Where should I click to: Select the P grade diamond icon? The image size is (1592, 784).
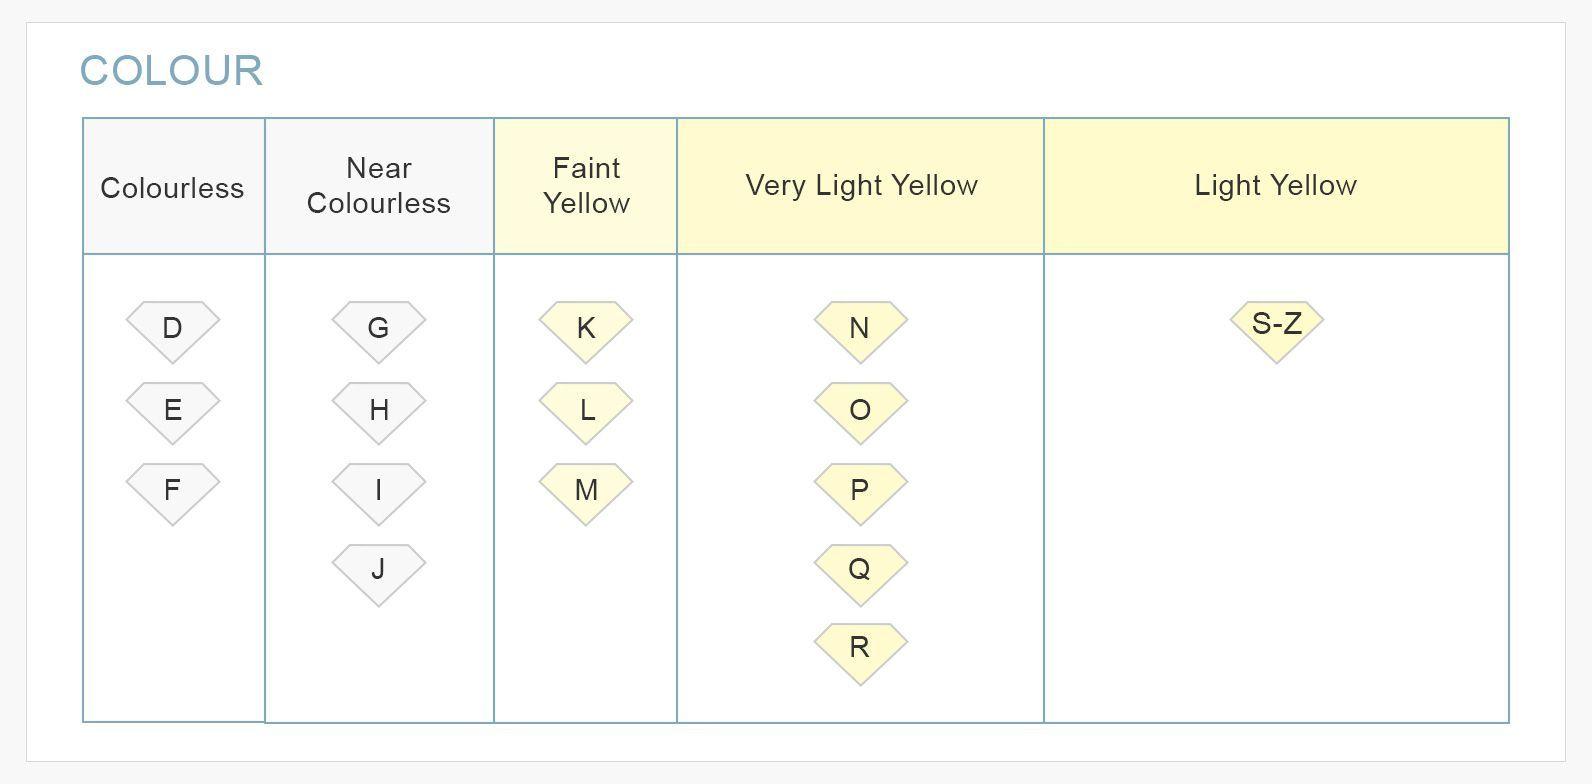[860, 491]
